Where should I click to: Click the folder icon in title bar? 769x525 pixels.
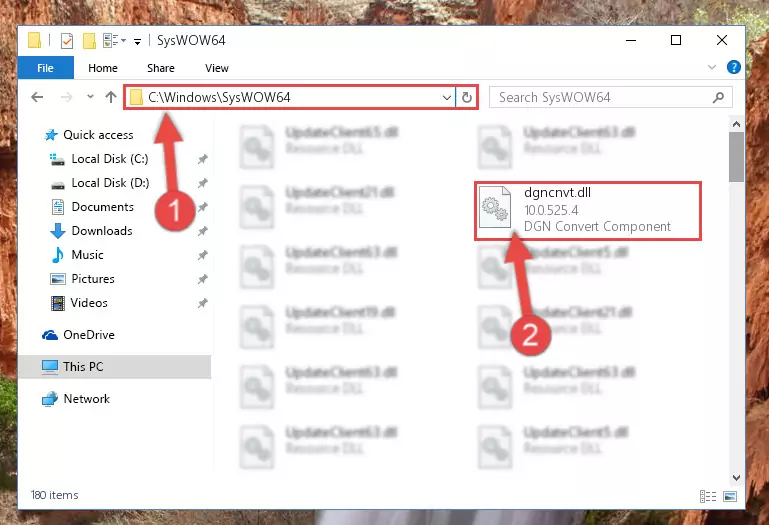point(34,40)
